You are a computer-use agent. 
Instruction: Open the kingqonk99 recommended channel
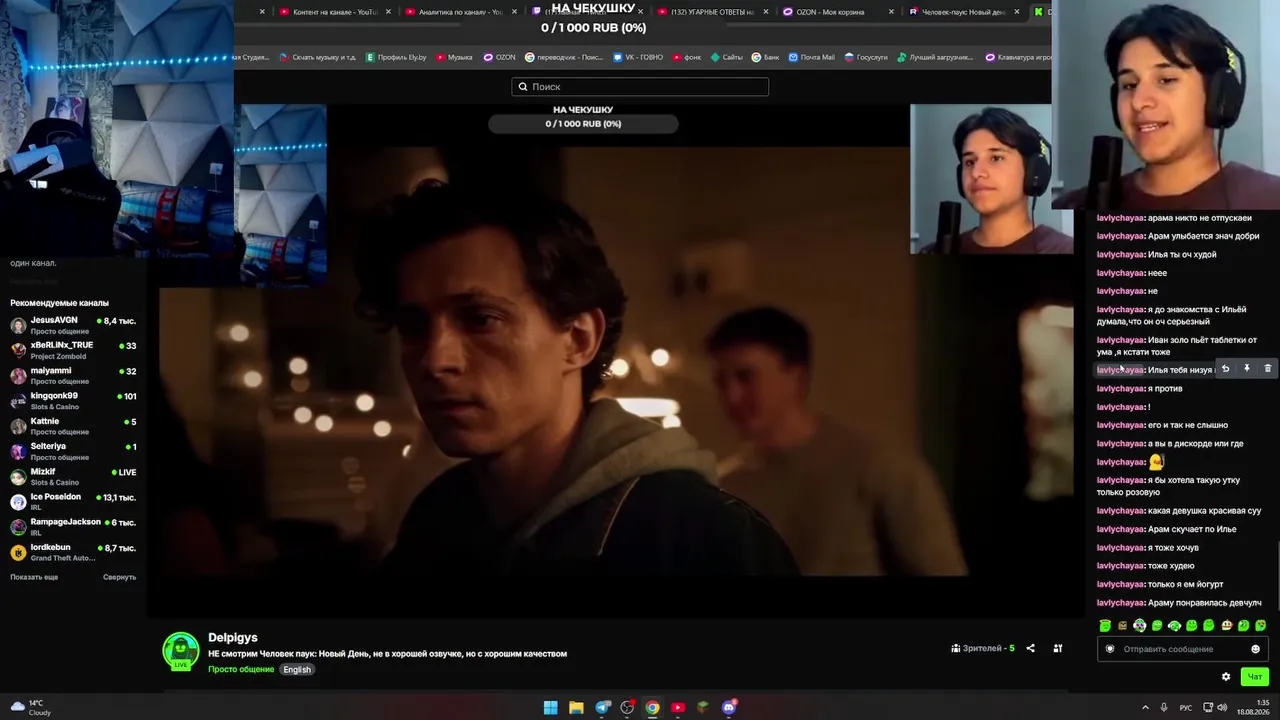tap(73, 401)
